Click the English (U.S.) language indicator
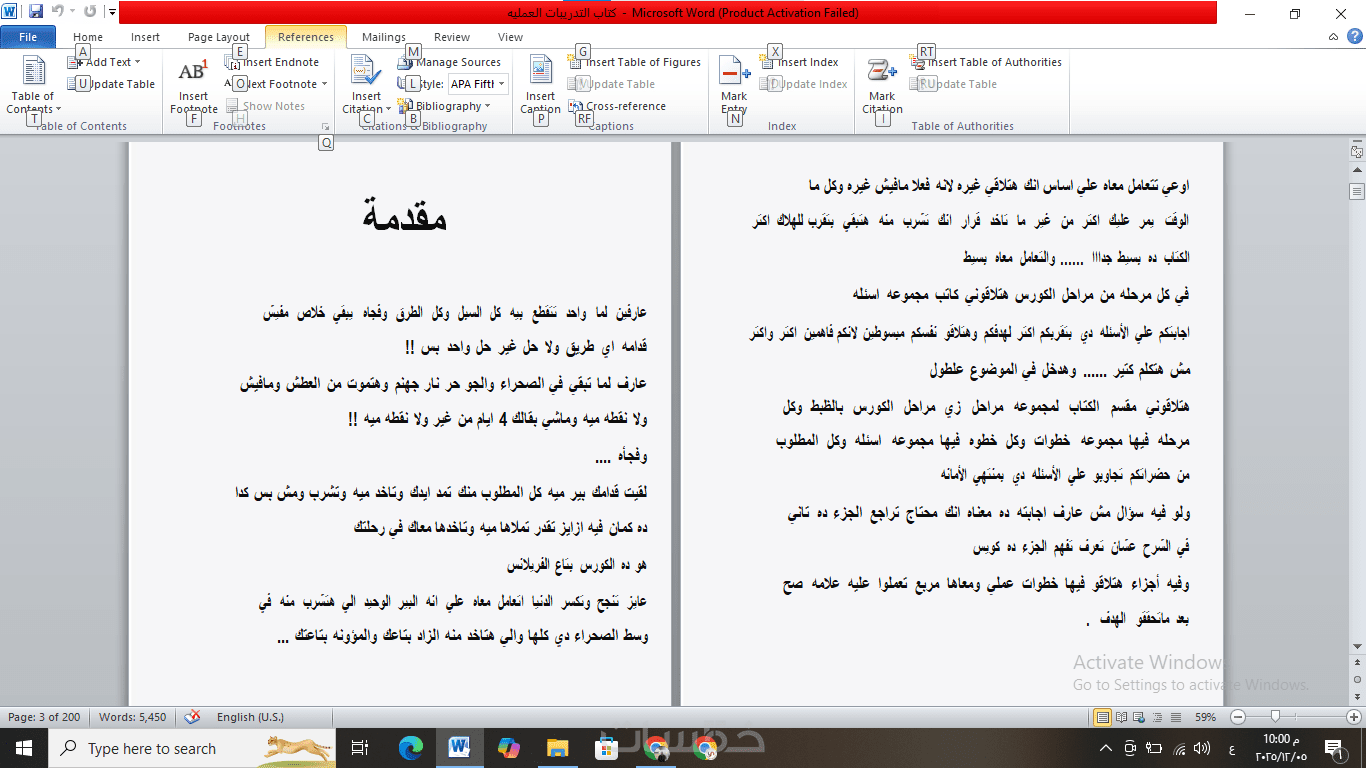 click(x=250, y=717)
